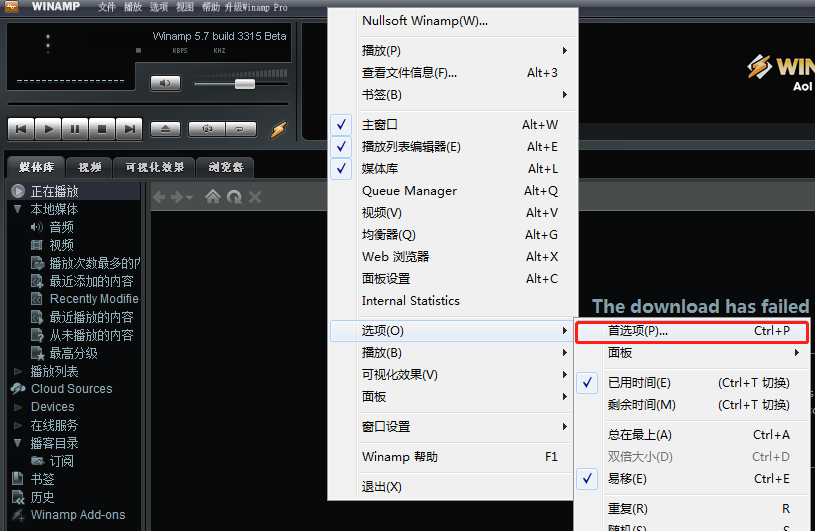The image size is (815, 531).
Task: Open the 播放 menu in menu bar
Action: click(x=133, y=7)
